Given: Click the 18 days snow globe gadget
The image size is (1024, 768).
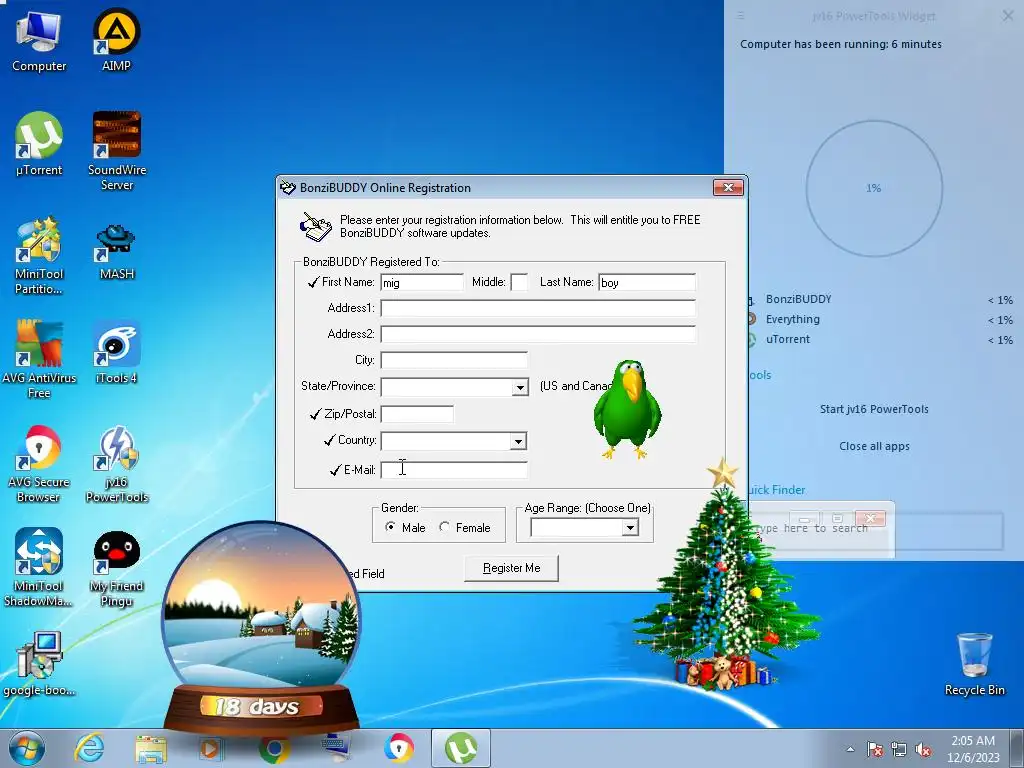Looking at the screenshot, I should pyautogui.click(x=260, y=627).
